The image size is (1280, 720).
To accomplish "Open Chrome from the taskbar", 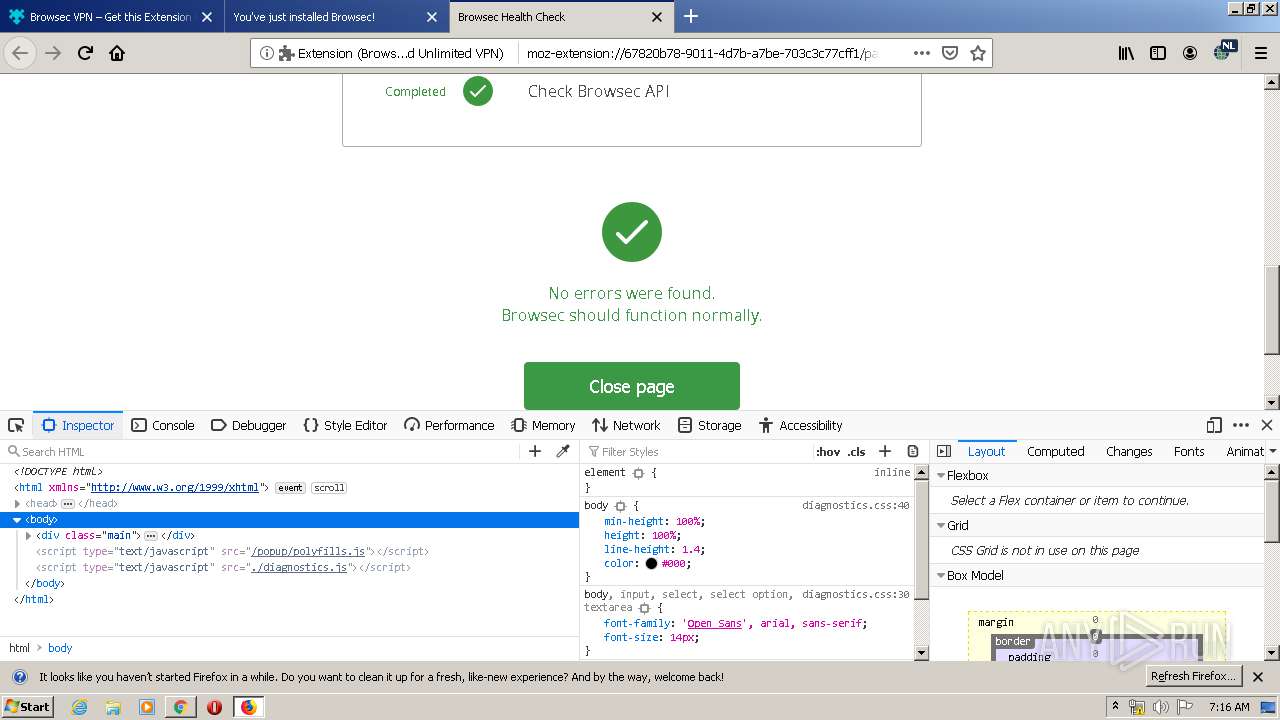I will point(180,707).
